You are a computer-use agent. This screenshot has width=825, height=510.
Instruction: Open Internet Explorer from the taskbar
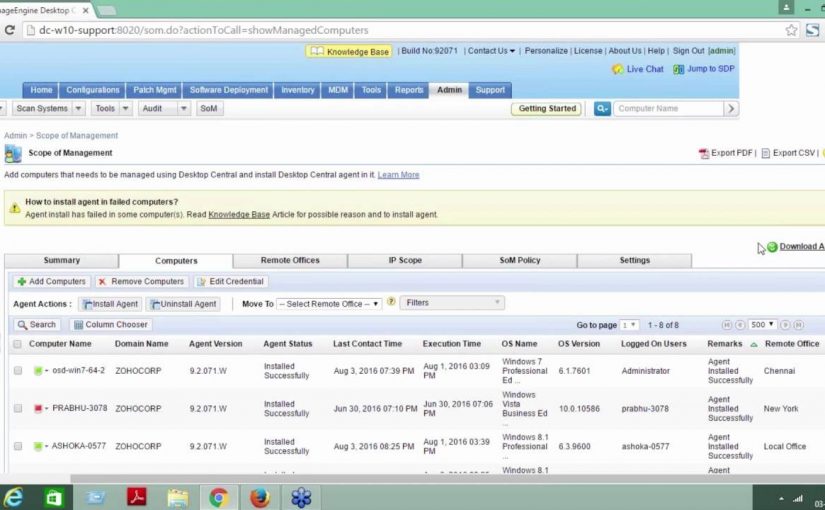tap(14, 497)
